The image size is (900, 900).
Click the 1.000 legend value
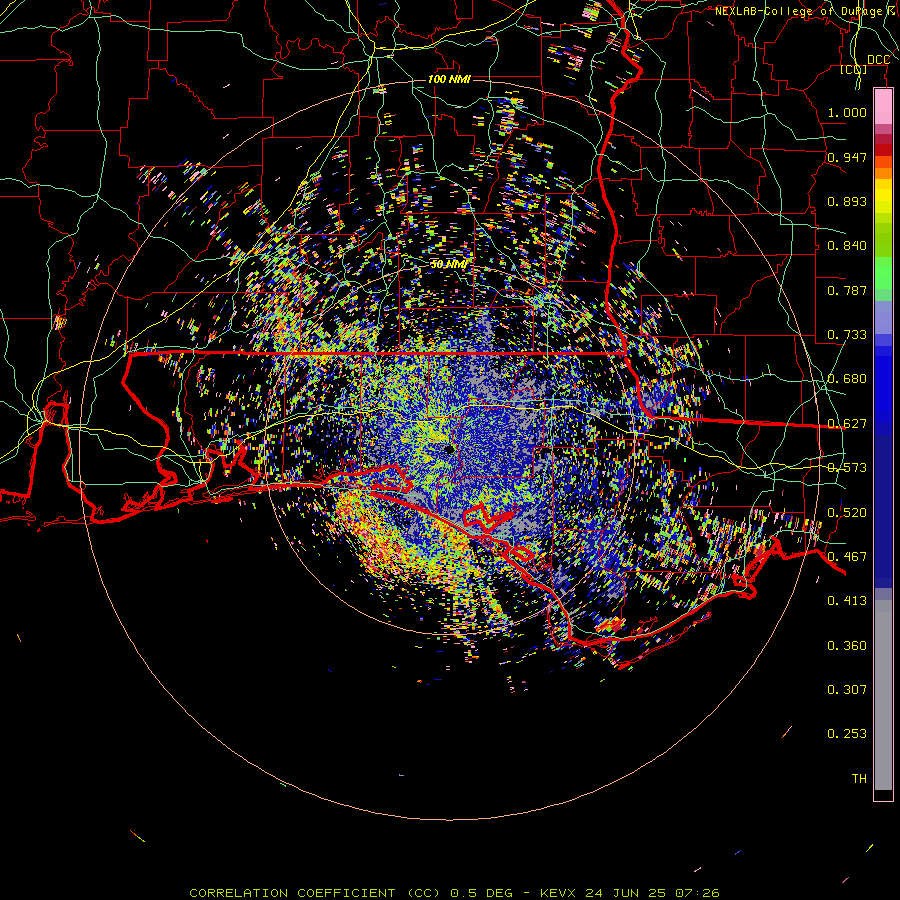click(847, 112)
